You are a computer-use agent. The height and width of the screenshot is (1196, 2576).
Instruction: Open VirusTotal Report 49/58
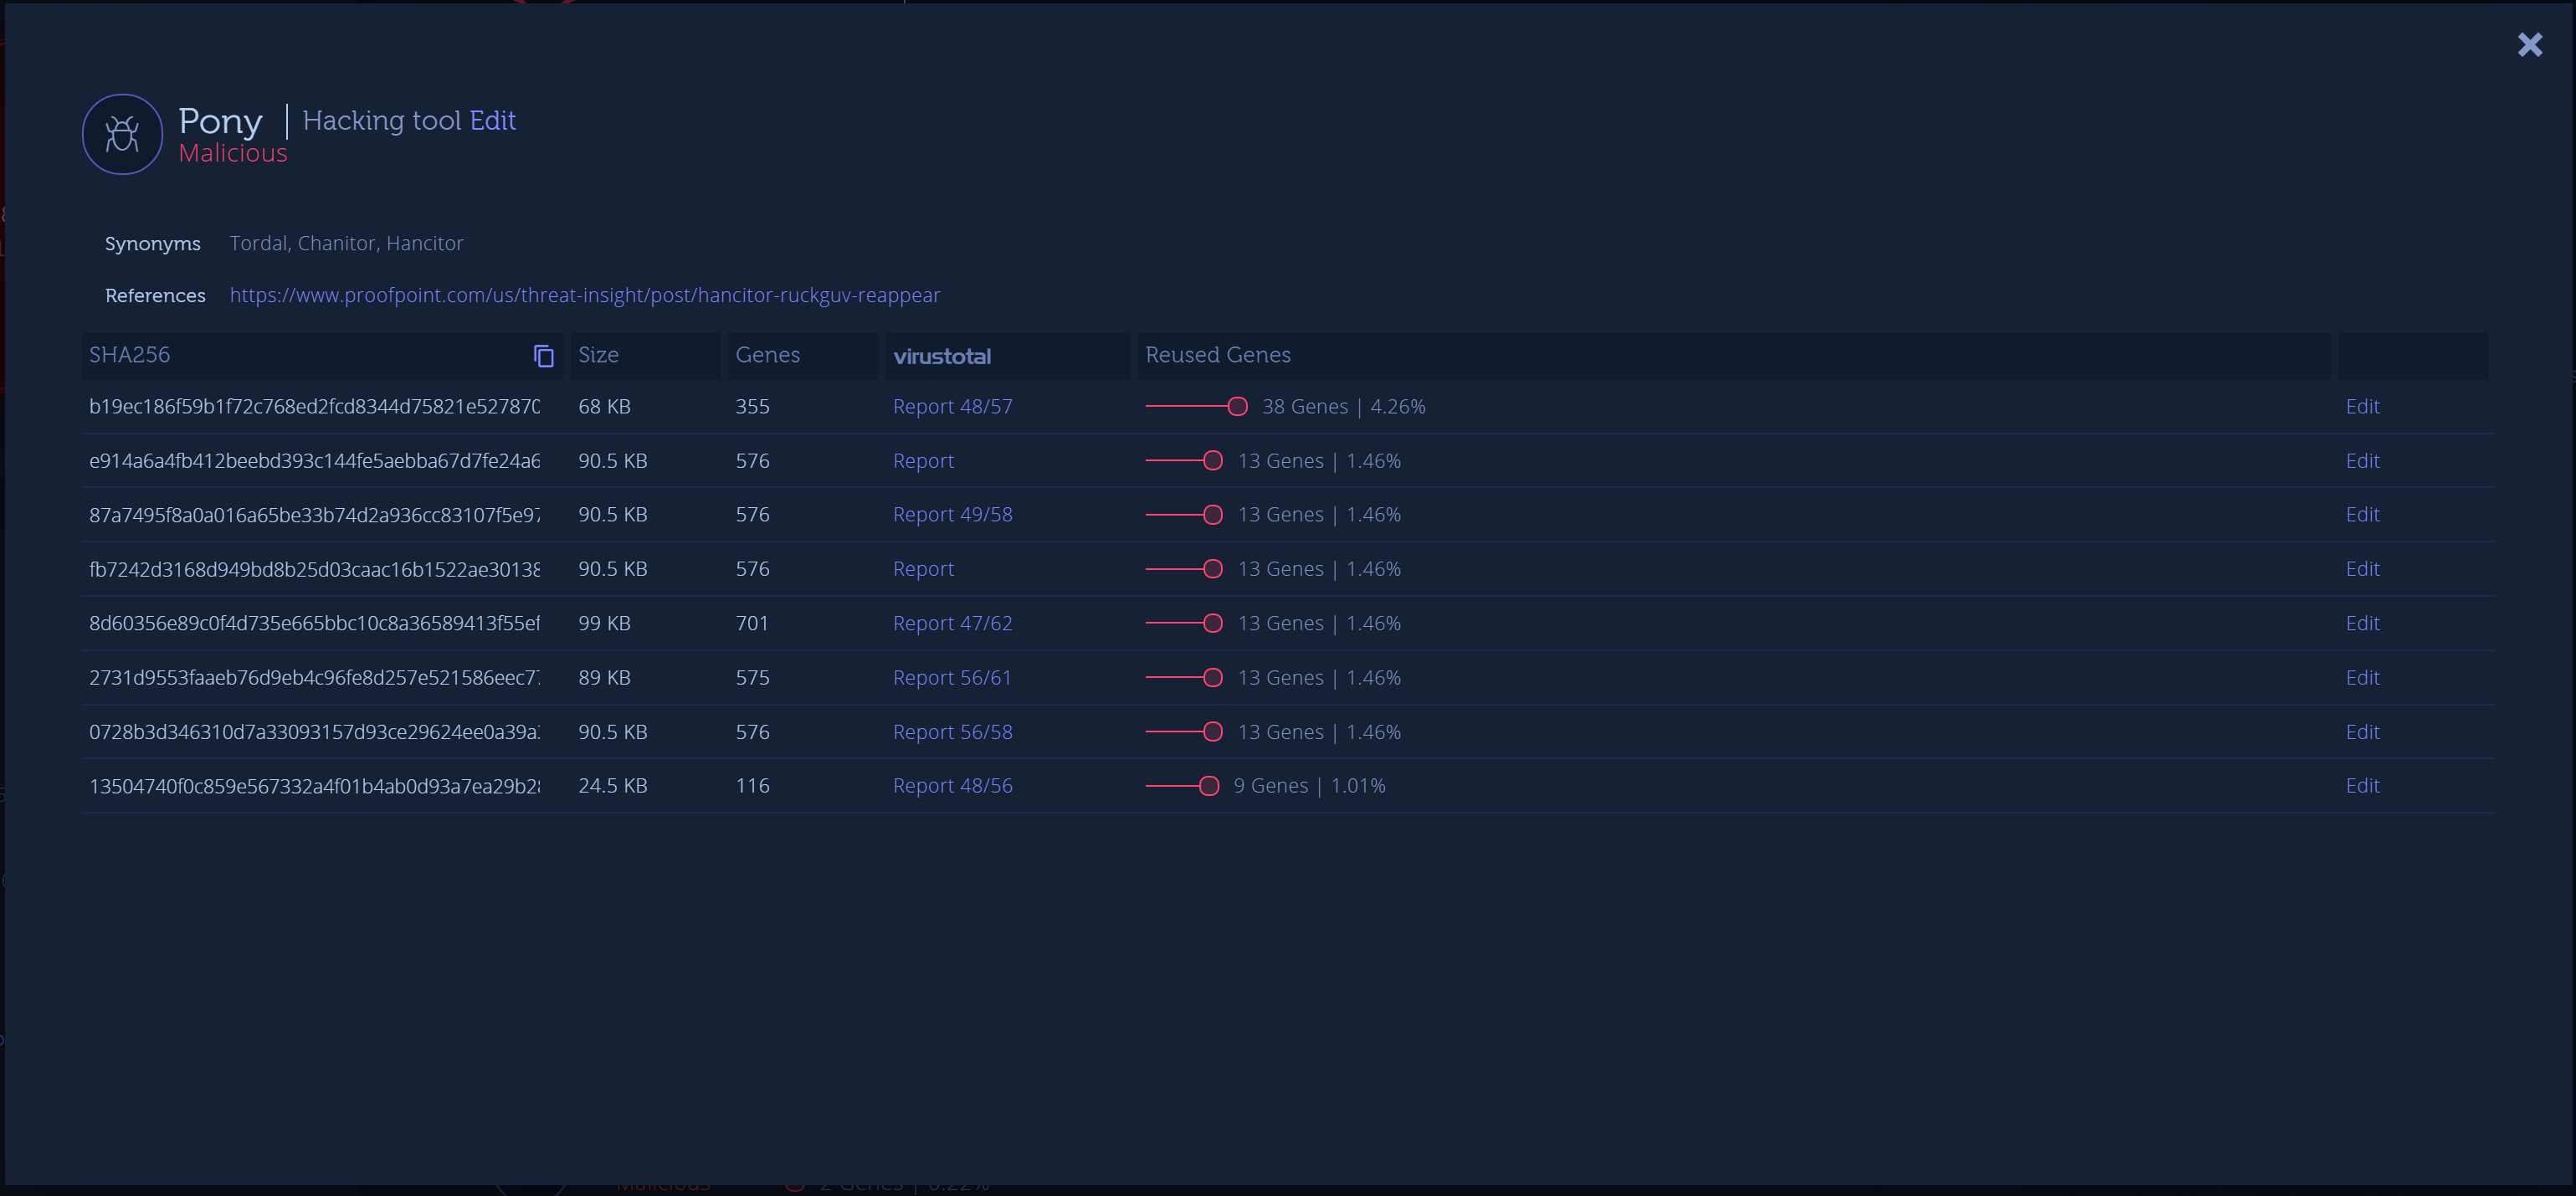point(952,514)
